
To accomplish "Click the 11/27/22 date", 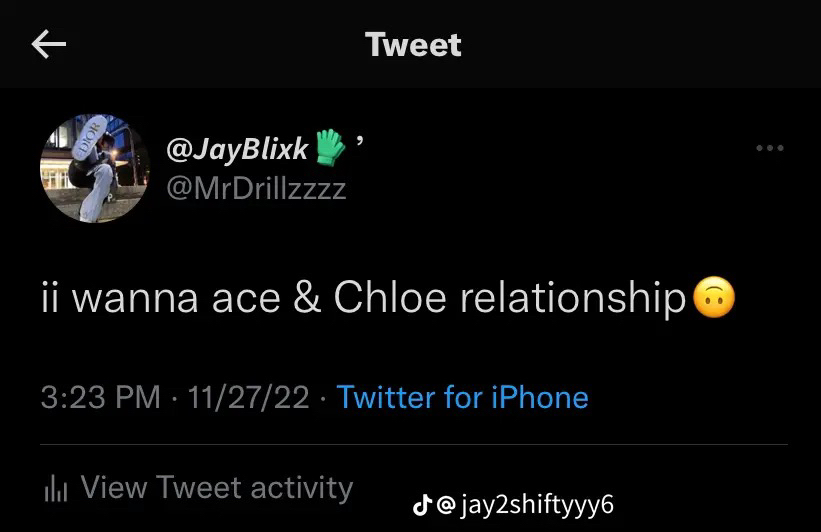I will pos(248,397).
